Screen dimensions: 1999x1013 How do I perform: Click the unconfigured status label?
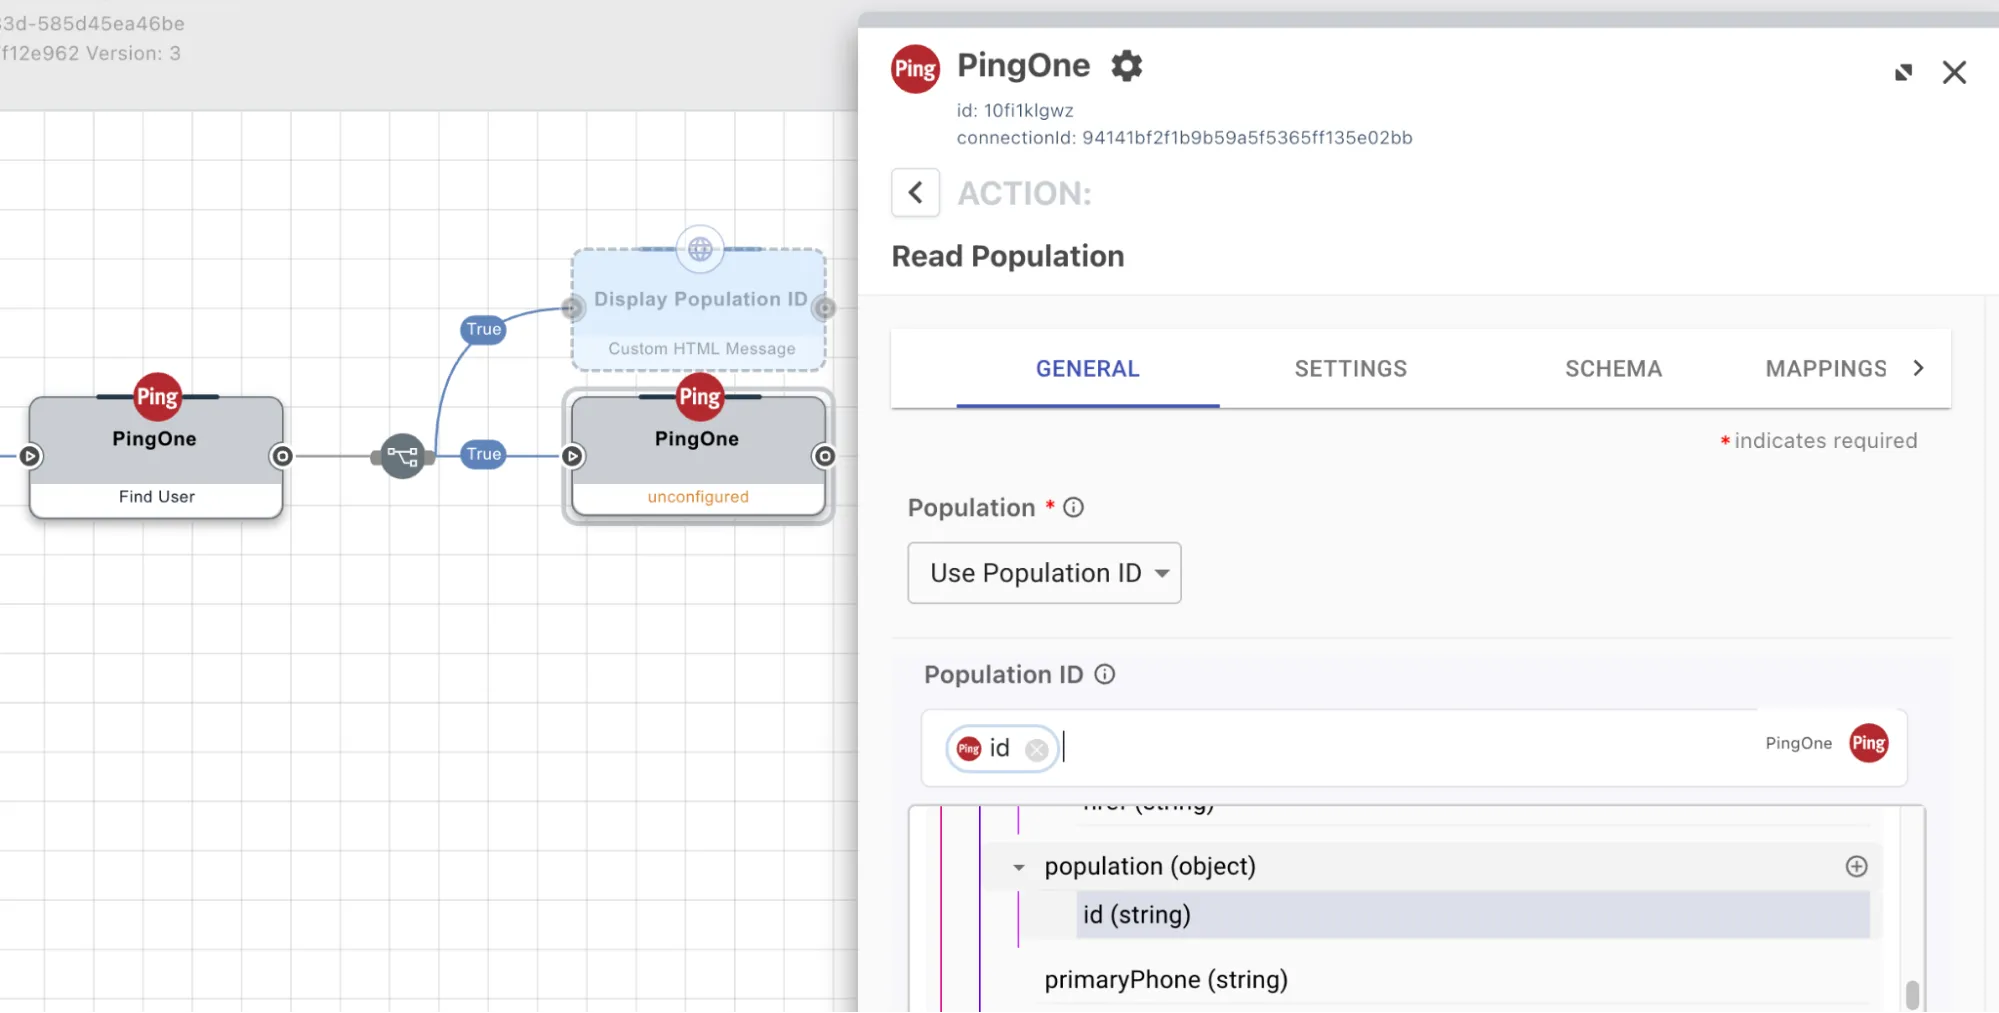coord(698,496)
